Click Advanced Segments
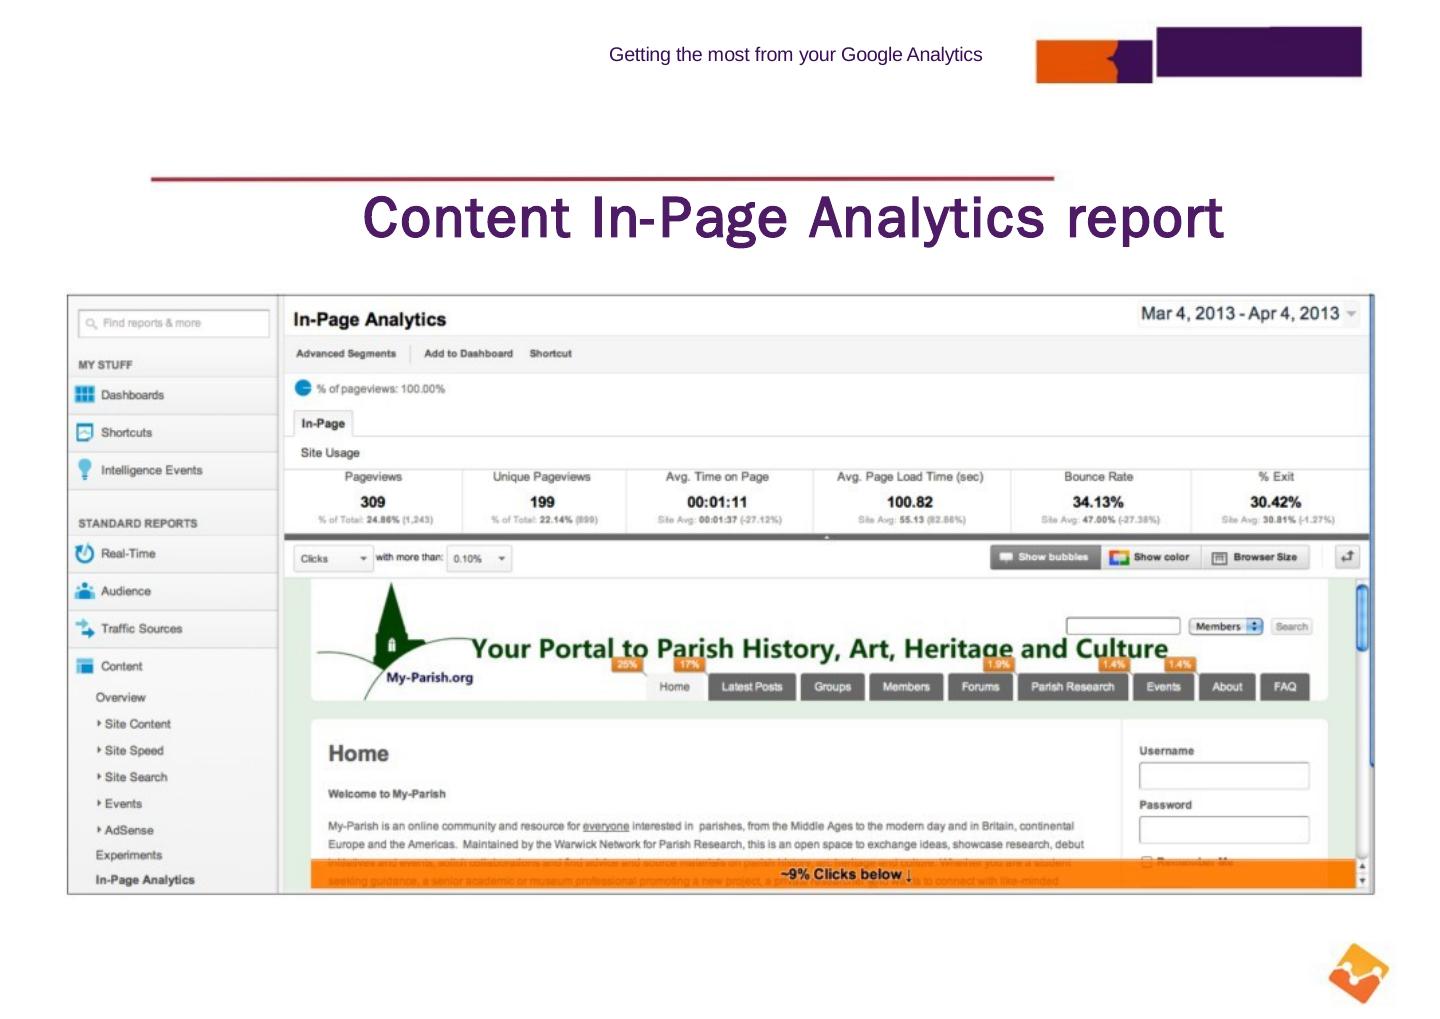 [346, 354]
